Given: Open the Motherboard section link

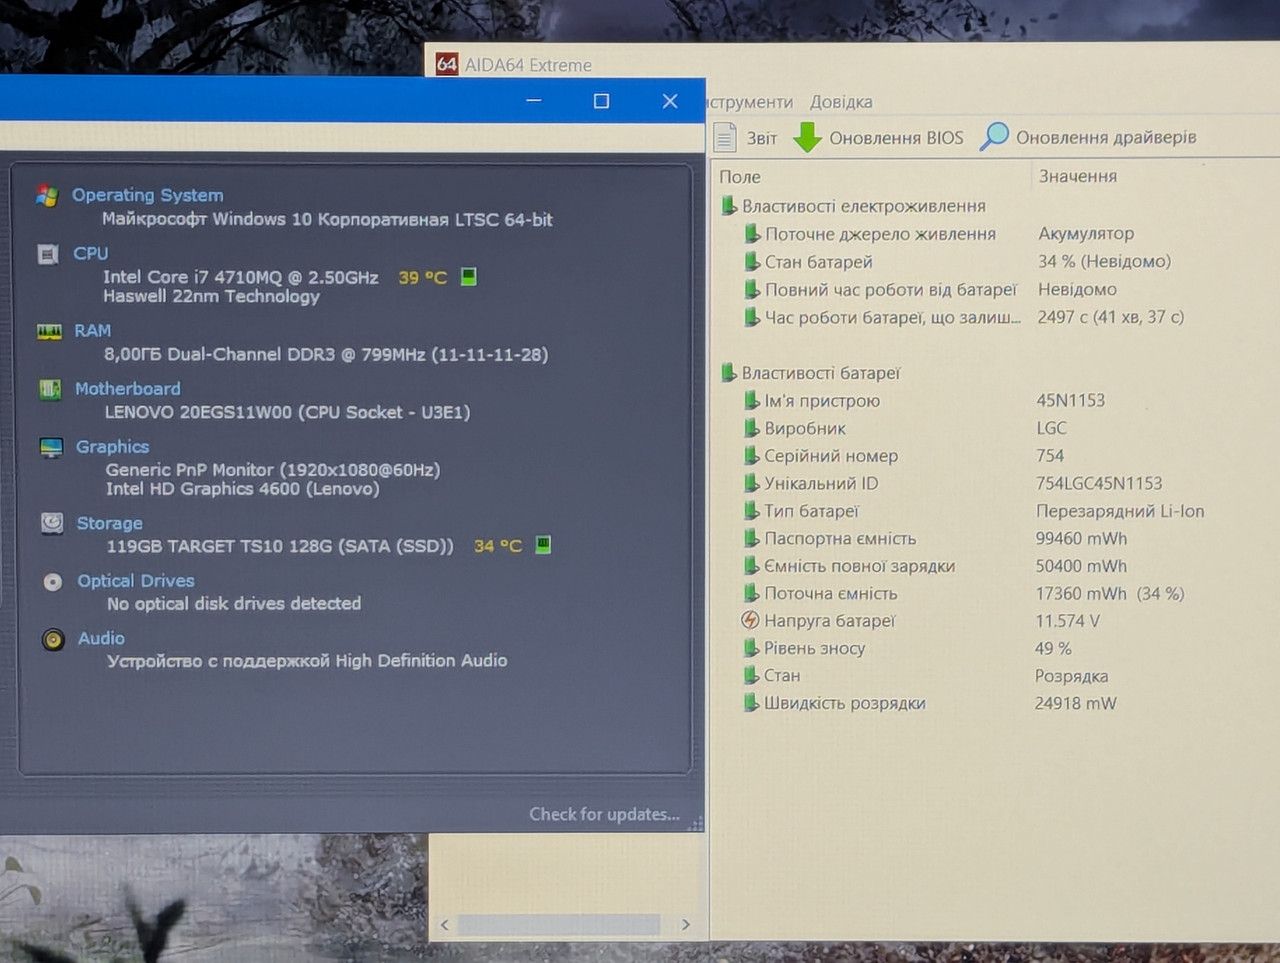Looking at the screenshot, I should click(128, 388).
